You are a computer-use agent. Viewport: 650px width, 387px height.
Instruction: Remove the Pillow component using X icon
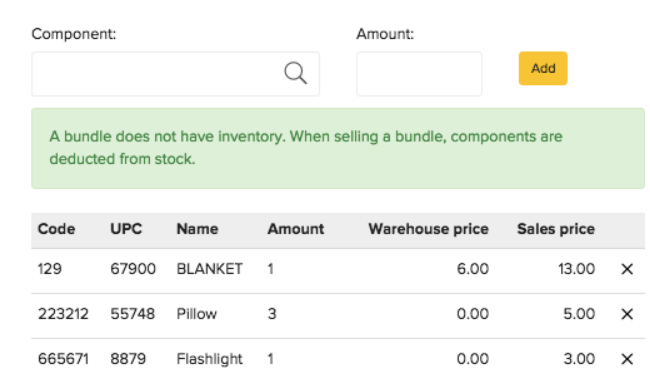(x=627, y=314)
